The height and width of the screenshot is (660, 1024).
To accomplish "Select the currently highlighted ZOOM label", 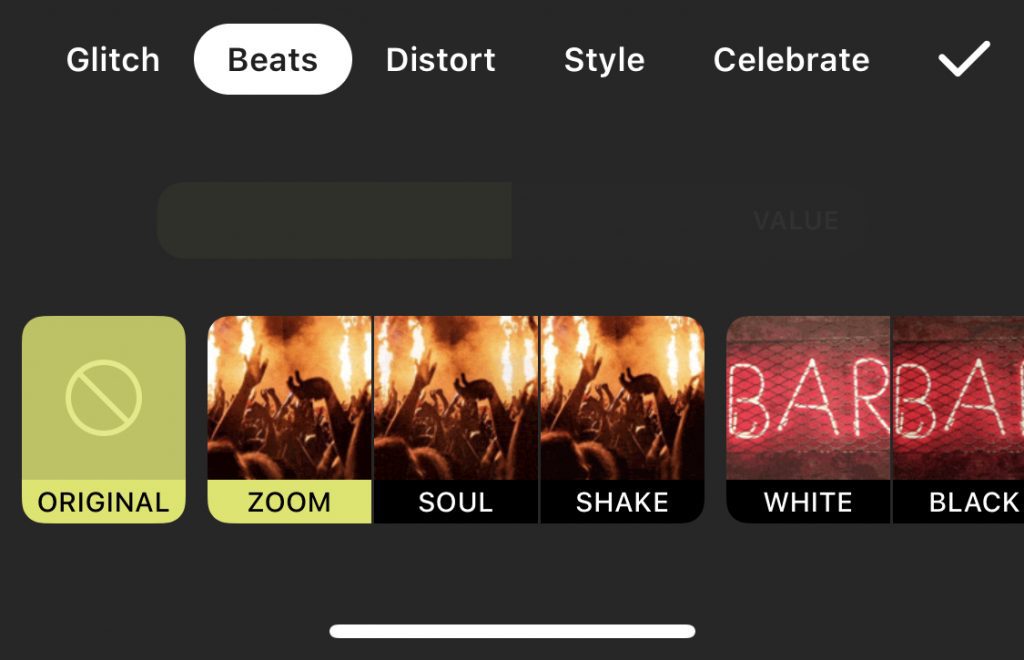I will (x=291, y=503).
